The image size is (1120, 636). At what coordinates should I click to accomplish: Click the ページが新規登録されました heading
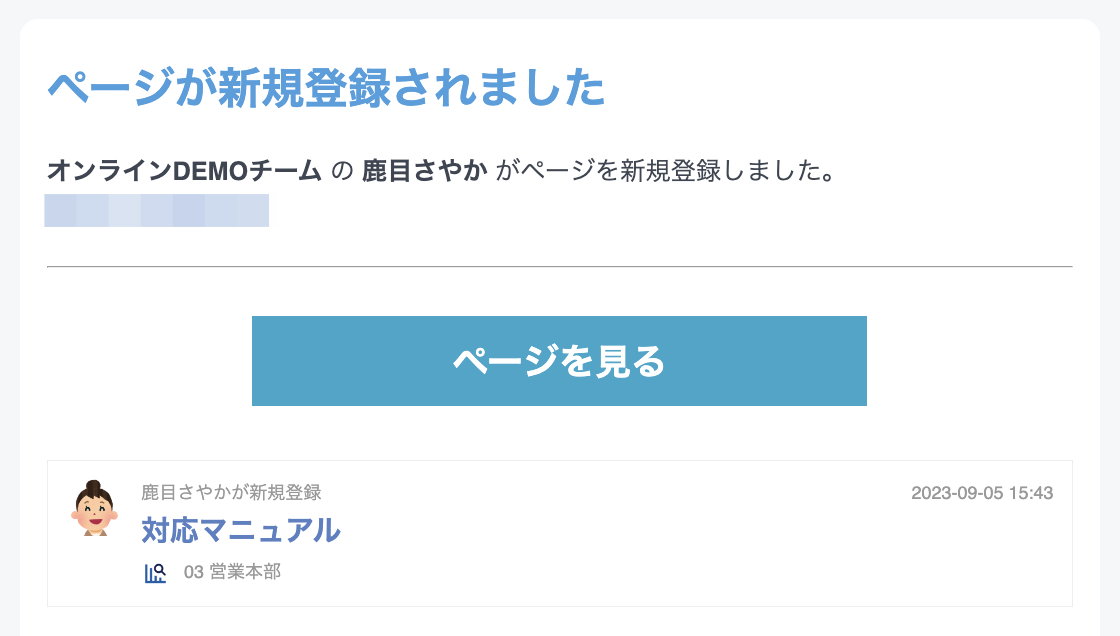(x=326, y=87)
